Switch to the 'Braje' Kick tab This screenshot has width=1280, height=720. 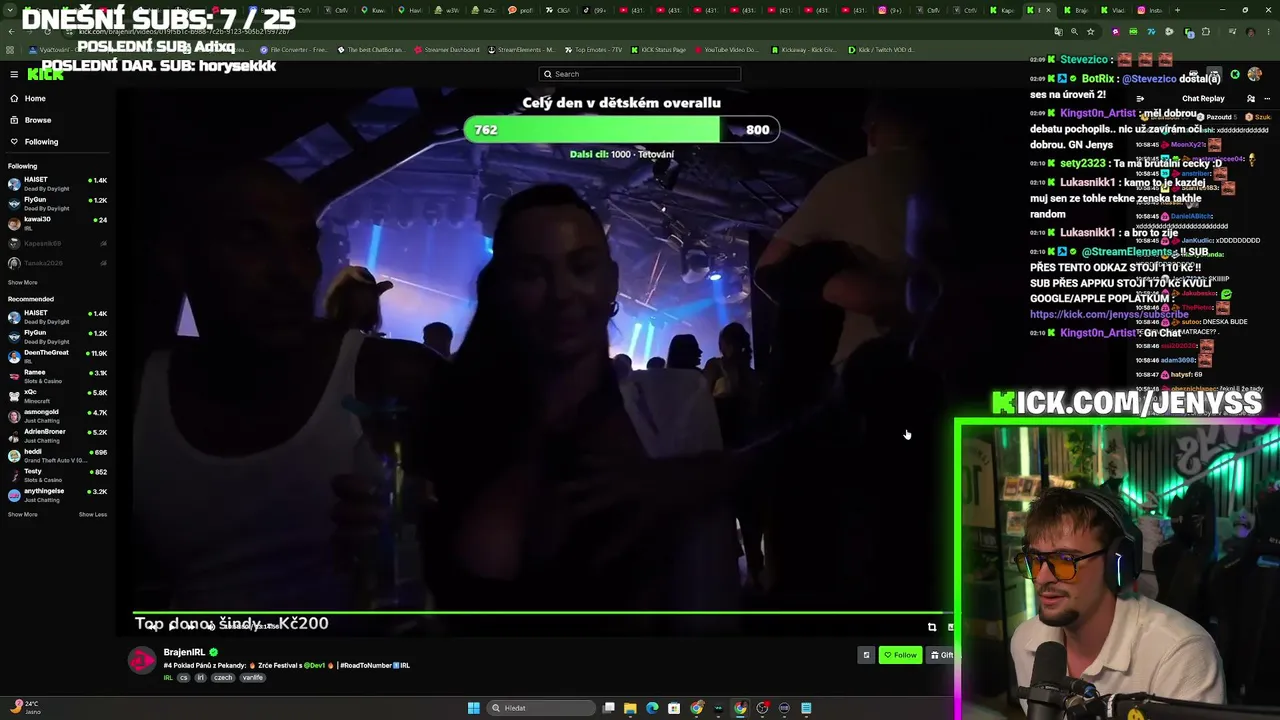(1077, 10)
